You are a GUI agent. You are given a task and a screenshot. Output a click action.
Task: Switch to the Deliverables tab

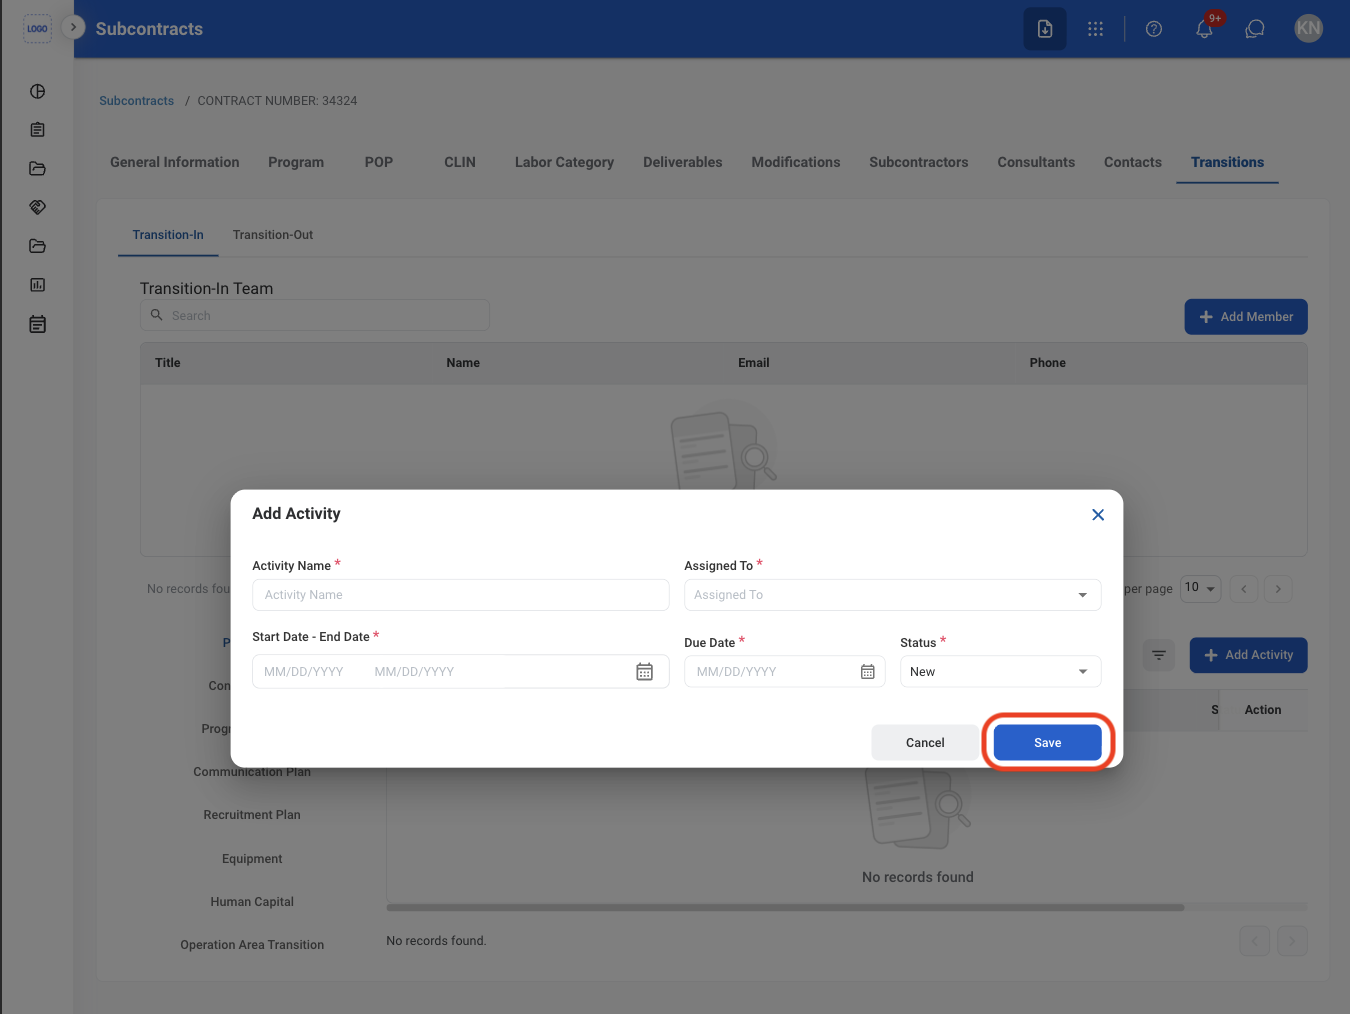[x=683, y=162]
